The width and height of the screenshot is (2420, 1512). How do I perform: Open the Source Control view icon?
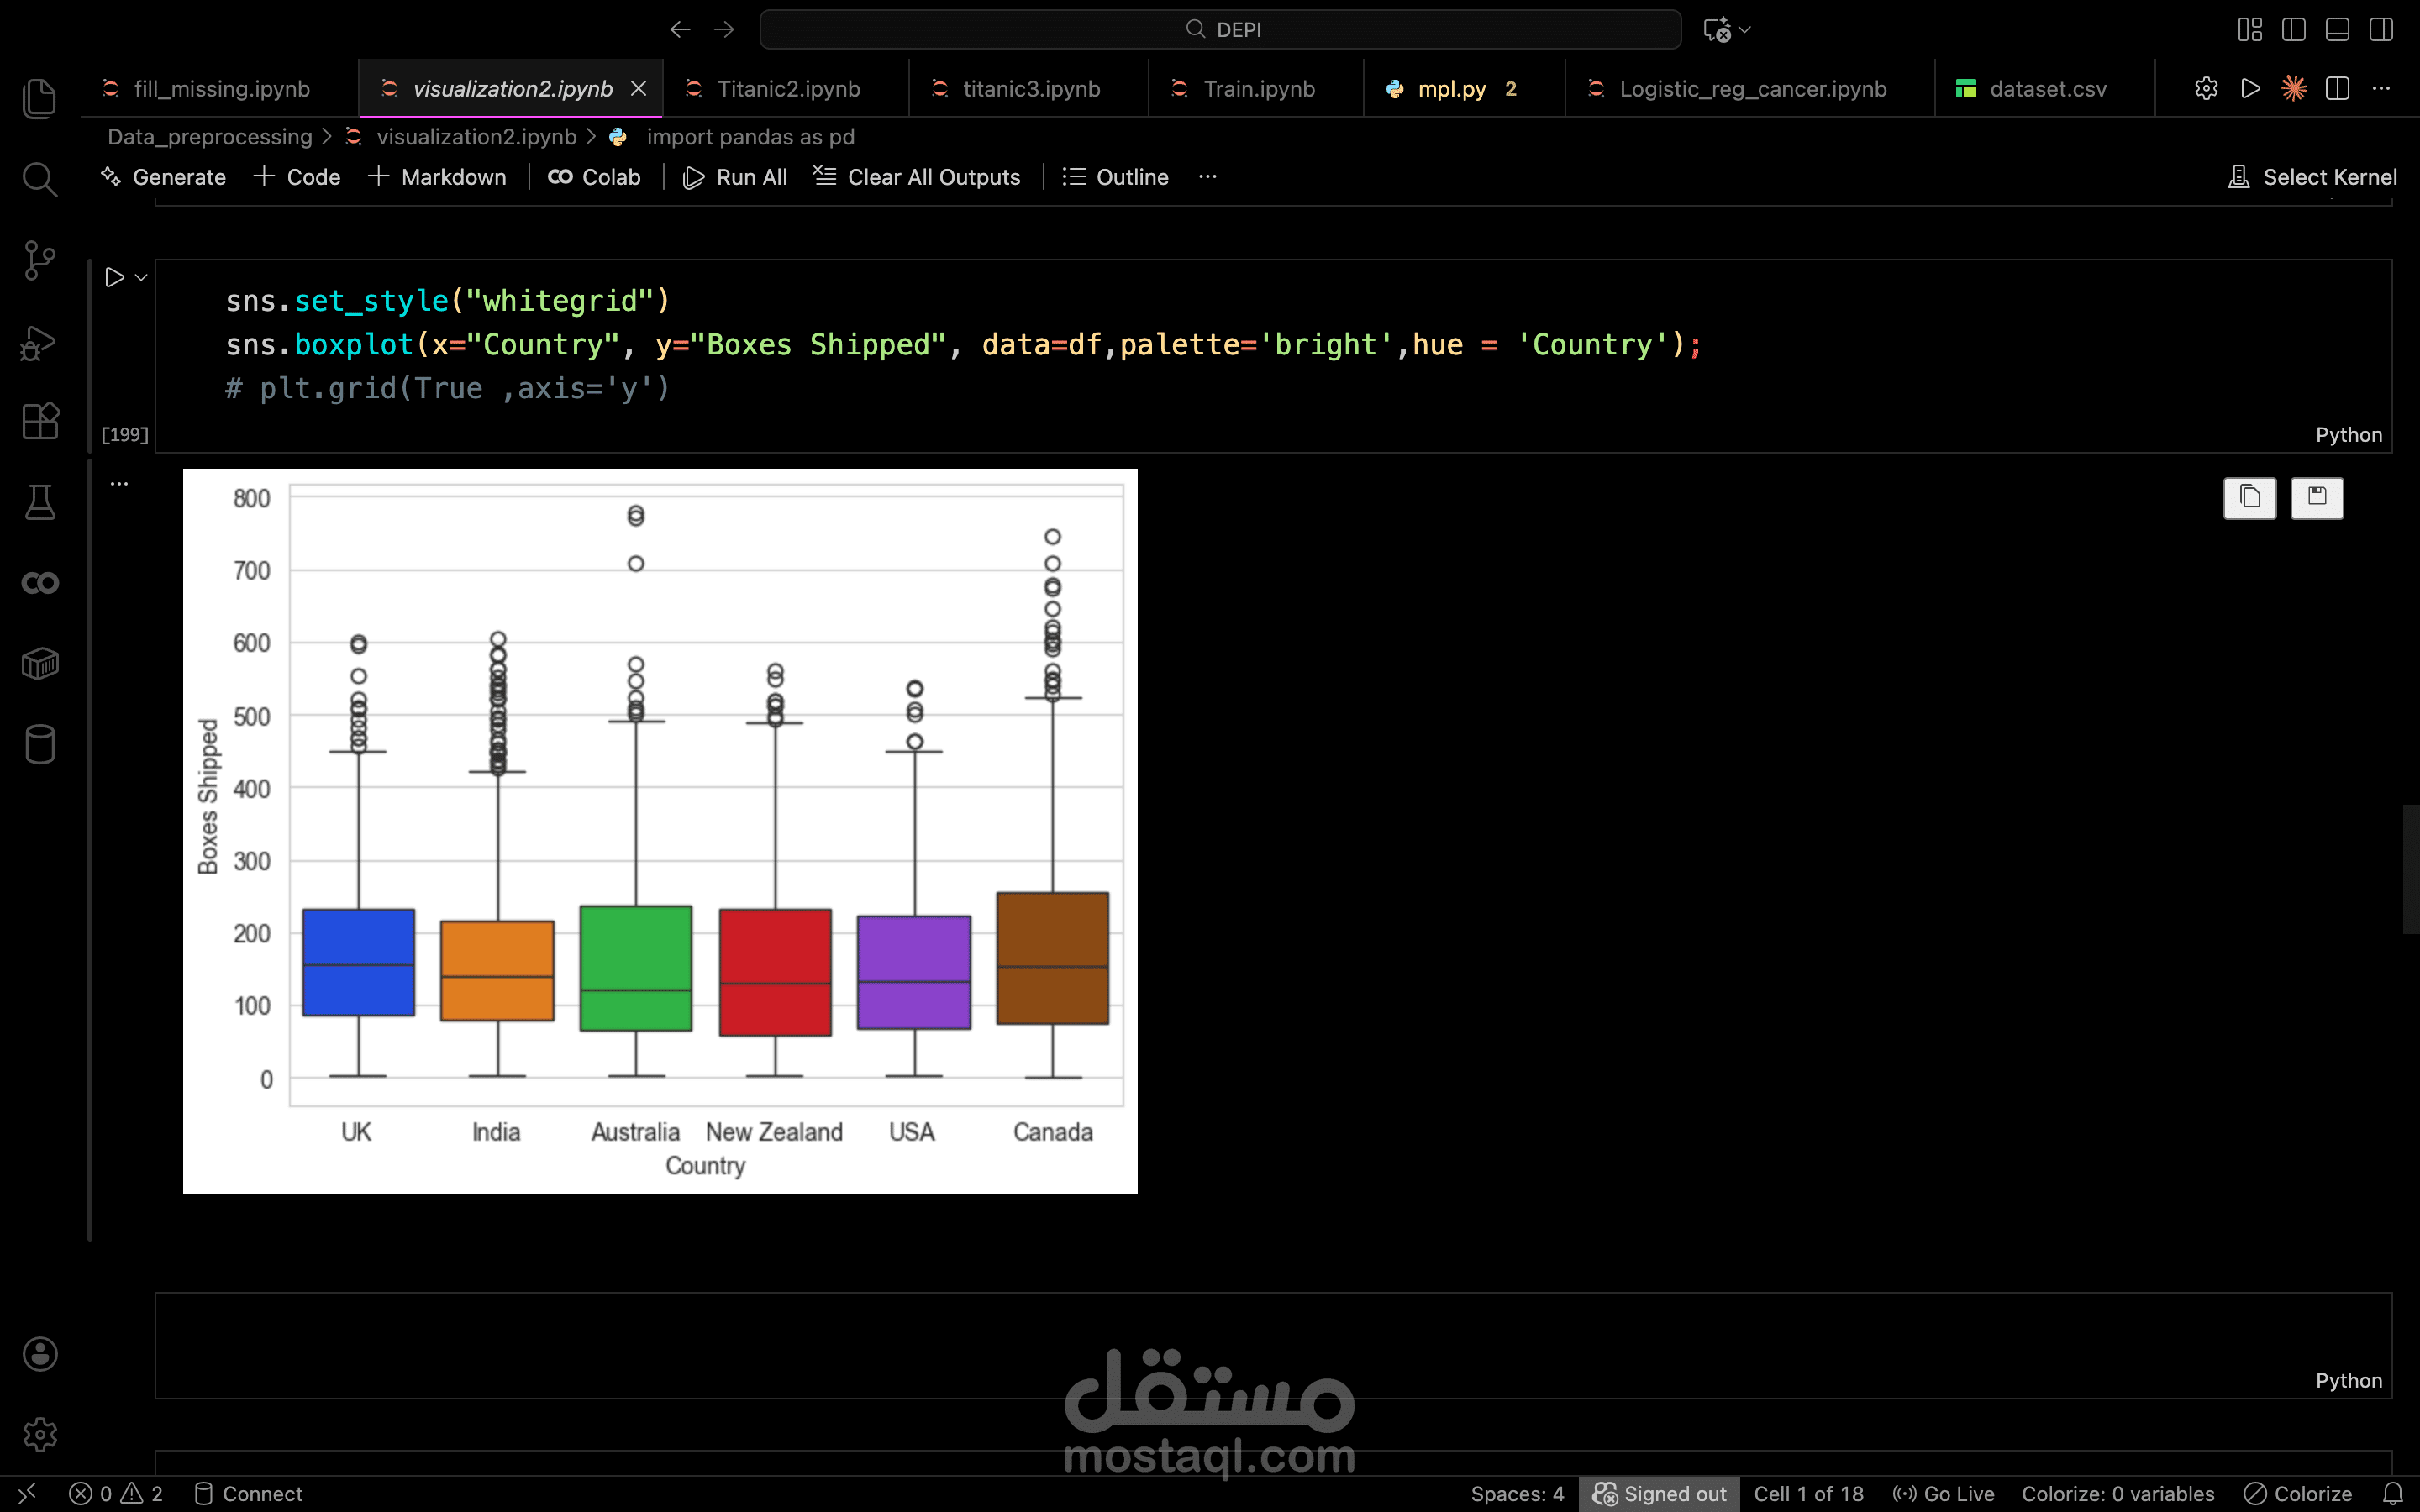(40, 260)
